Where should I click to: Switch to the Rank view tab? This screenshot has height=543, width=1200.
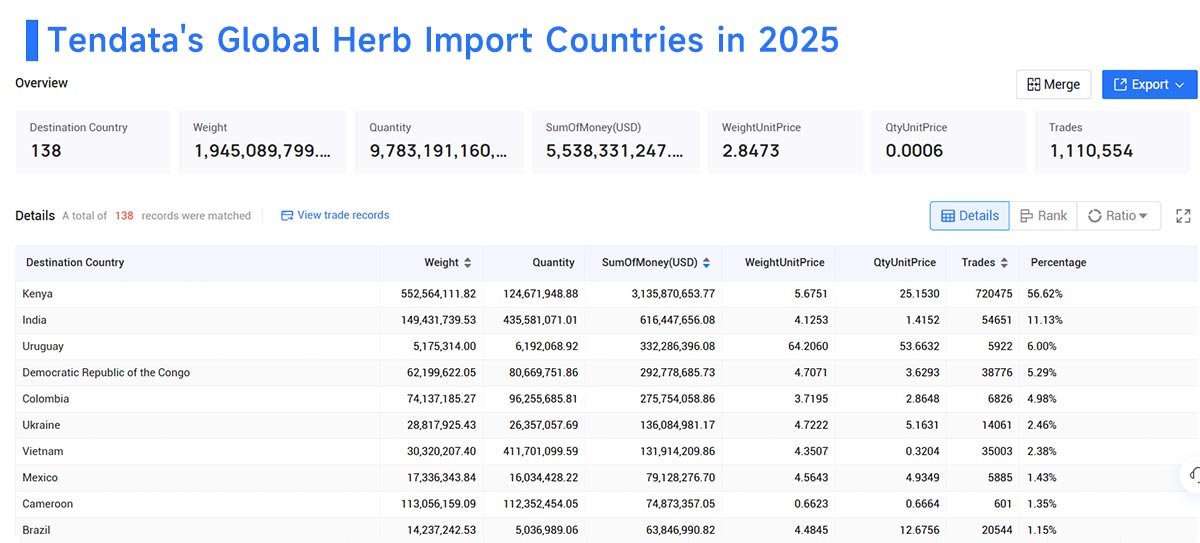[x=1043, y=215]
